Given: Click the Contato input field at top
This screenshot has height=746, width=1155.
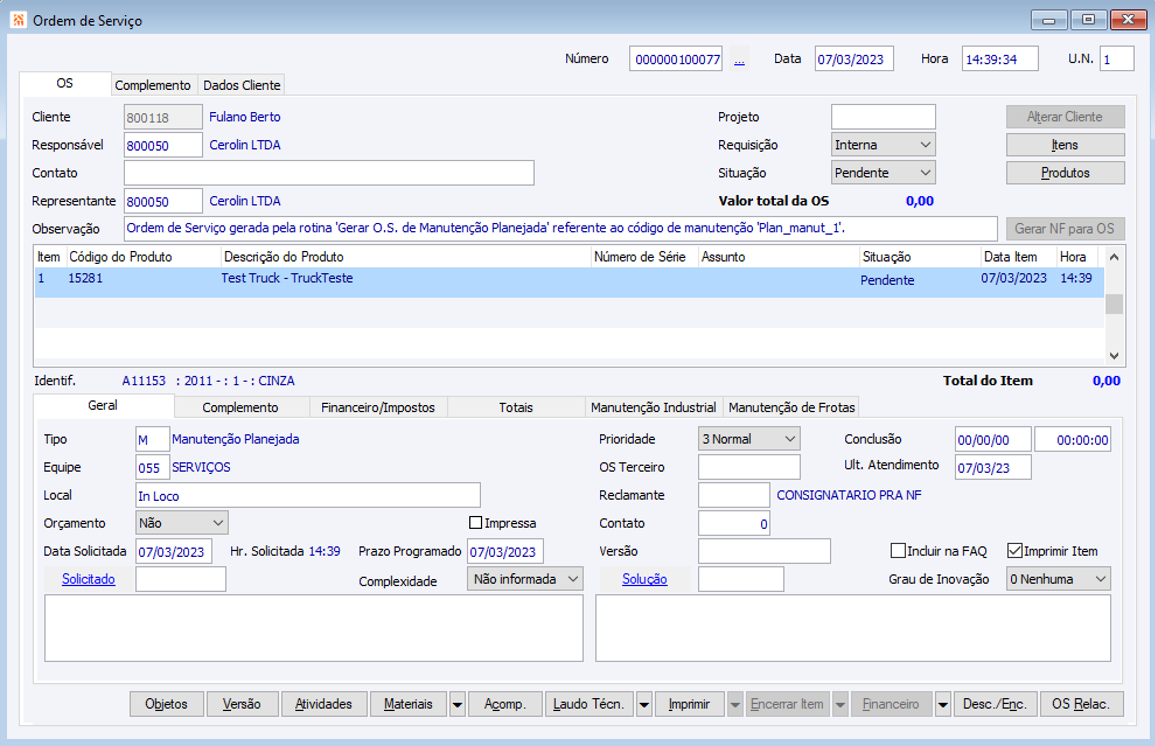Looking at the screenshot, I should point(329,173).
